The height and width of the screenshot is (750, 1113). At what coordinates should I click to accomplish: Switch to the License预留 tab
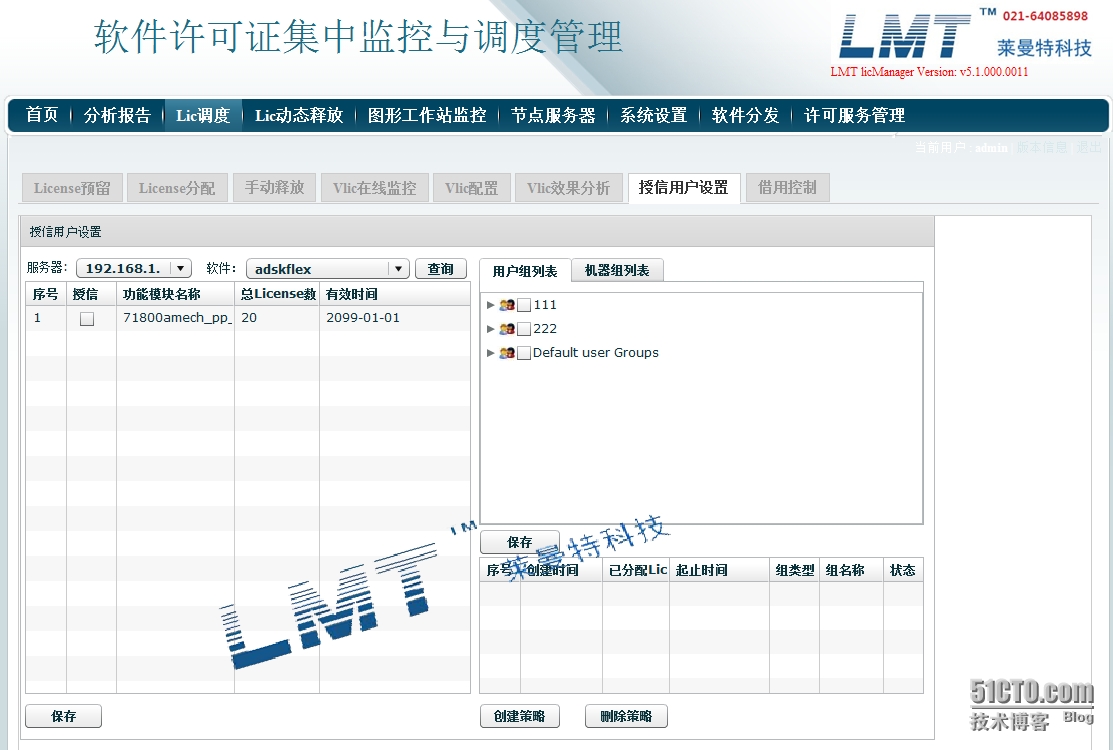click(x=72, y=188)
